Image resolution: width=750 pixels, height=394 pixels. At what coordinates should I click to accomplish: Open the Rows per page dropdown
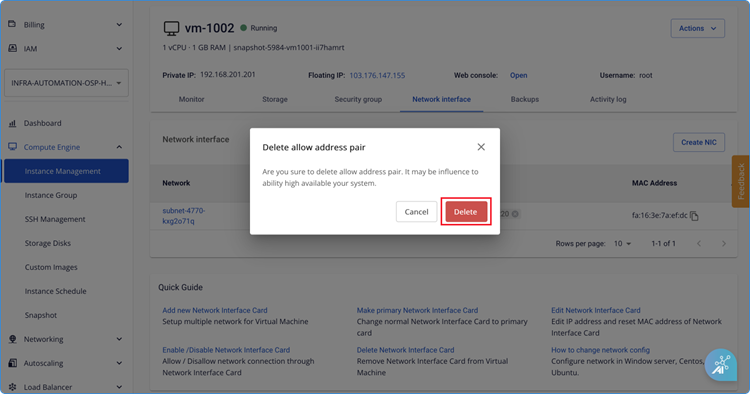[x=622, y=244]
